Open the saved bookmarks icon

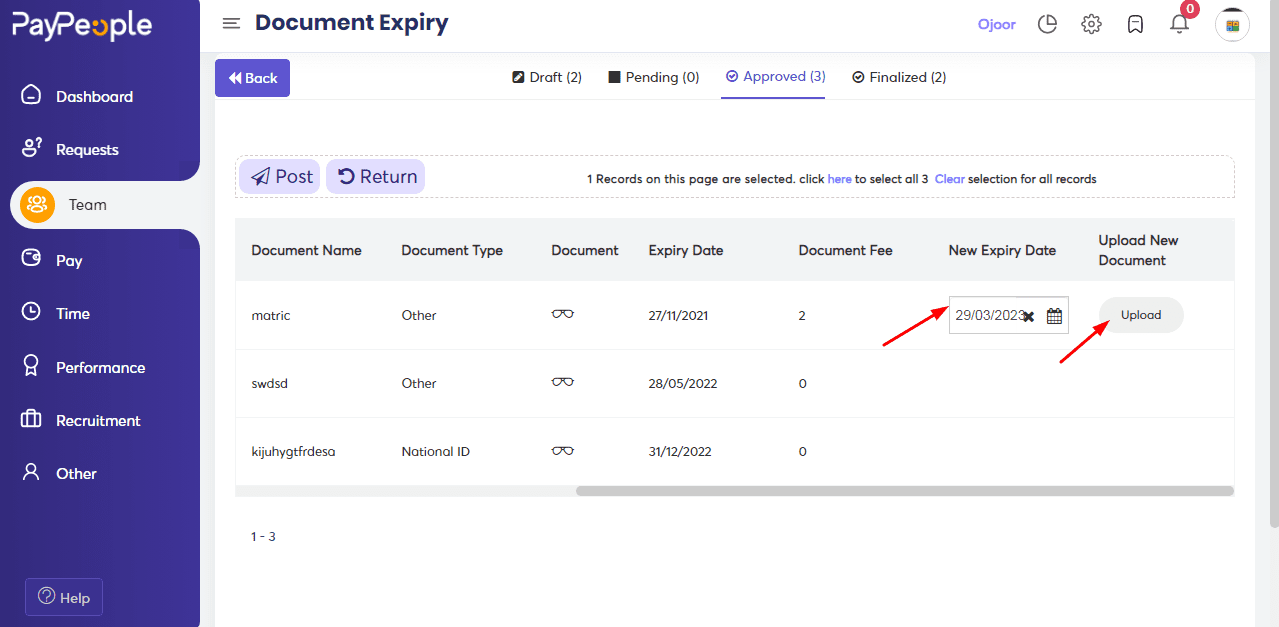pyautogui.click(x=1135, y=23)
